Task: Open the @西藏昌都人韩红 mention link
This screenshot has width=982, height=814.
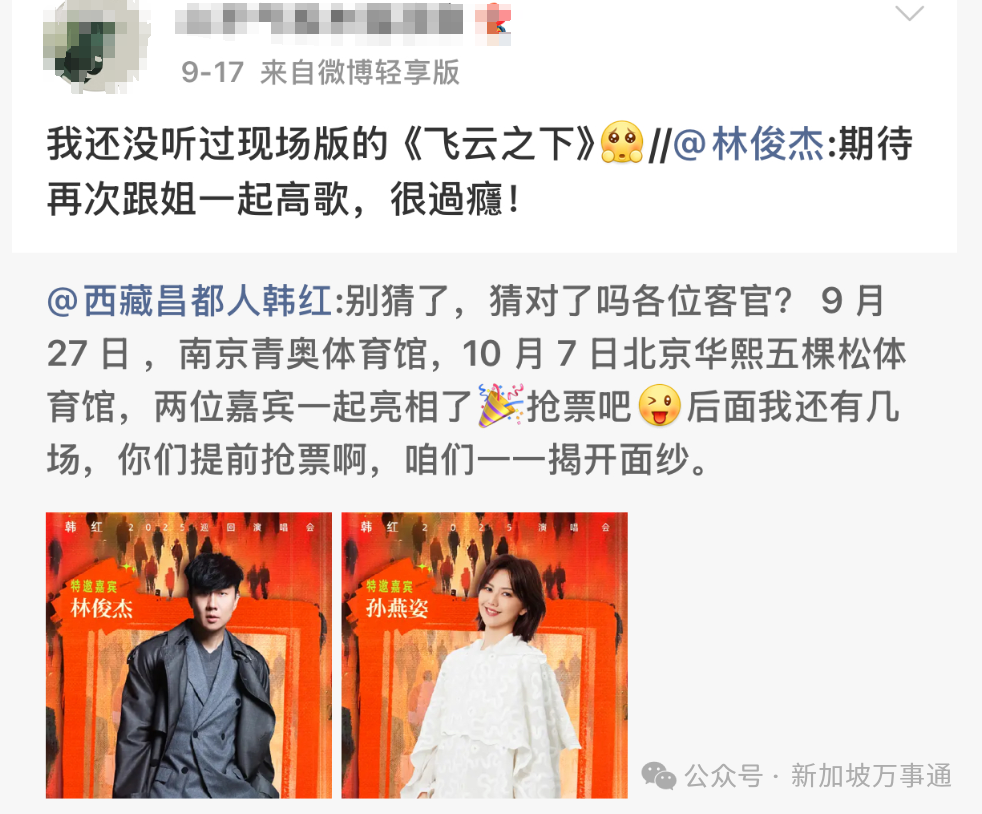Action: (x=189, y=301)
